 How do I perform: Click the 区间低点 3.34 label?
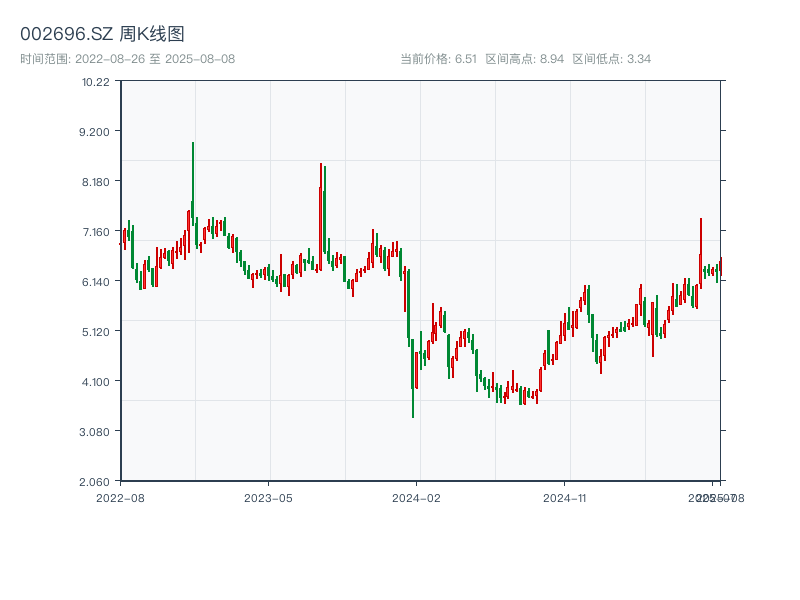tap(611, 59)
